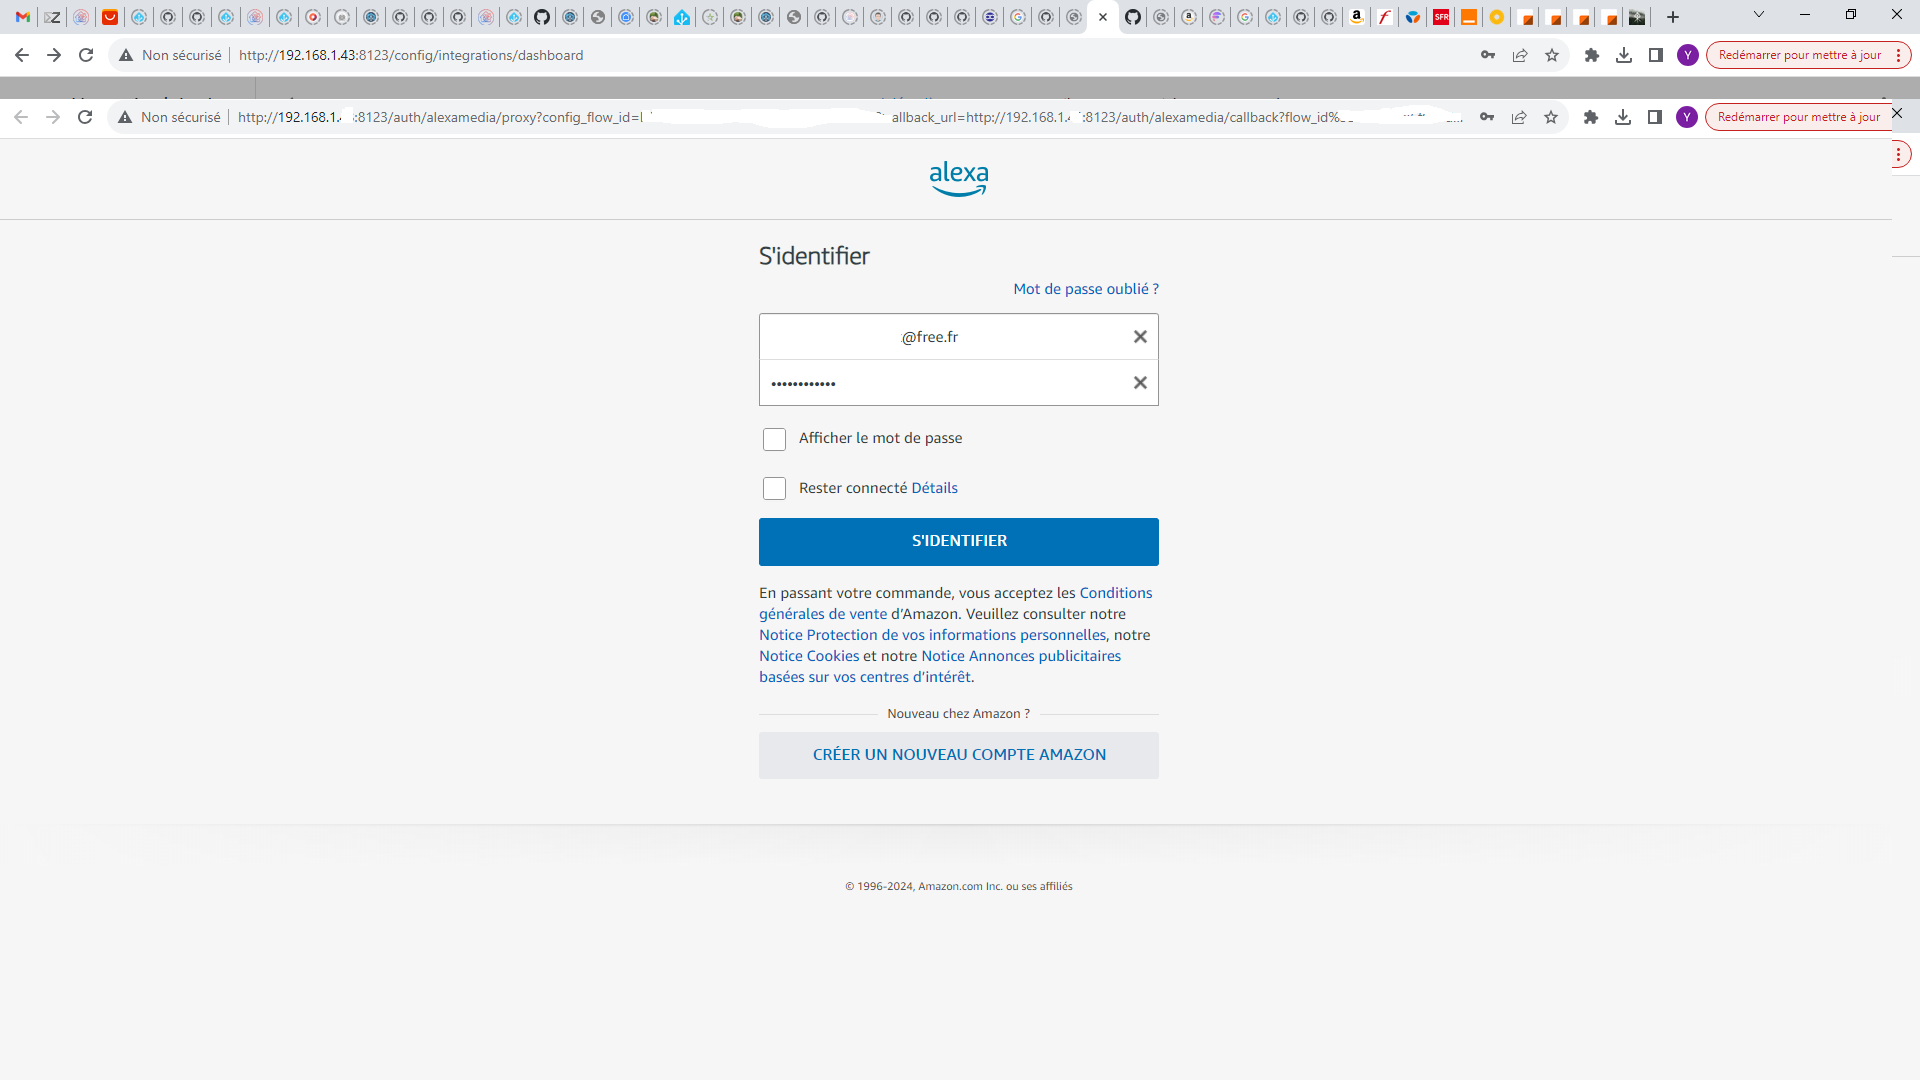Switch to the Orange square tab
This screenshot has width=1920, height=1080.
pyautogui.click(x=1469, y=17)
